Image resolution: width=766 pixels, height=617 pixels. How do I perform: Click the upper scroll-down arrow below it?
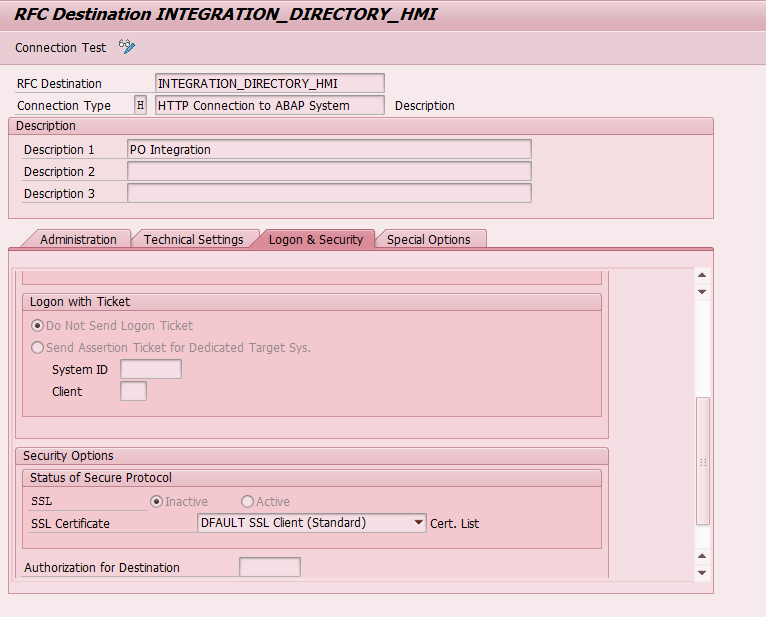pyautogui.click(x=702, y=292)
